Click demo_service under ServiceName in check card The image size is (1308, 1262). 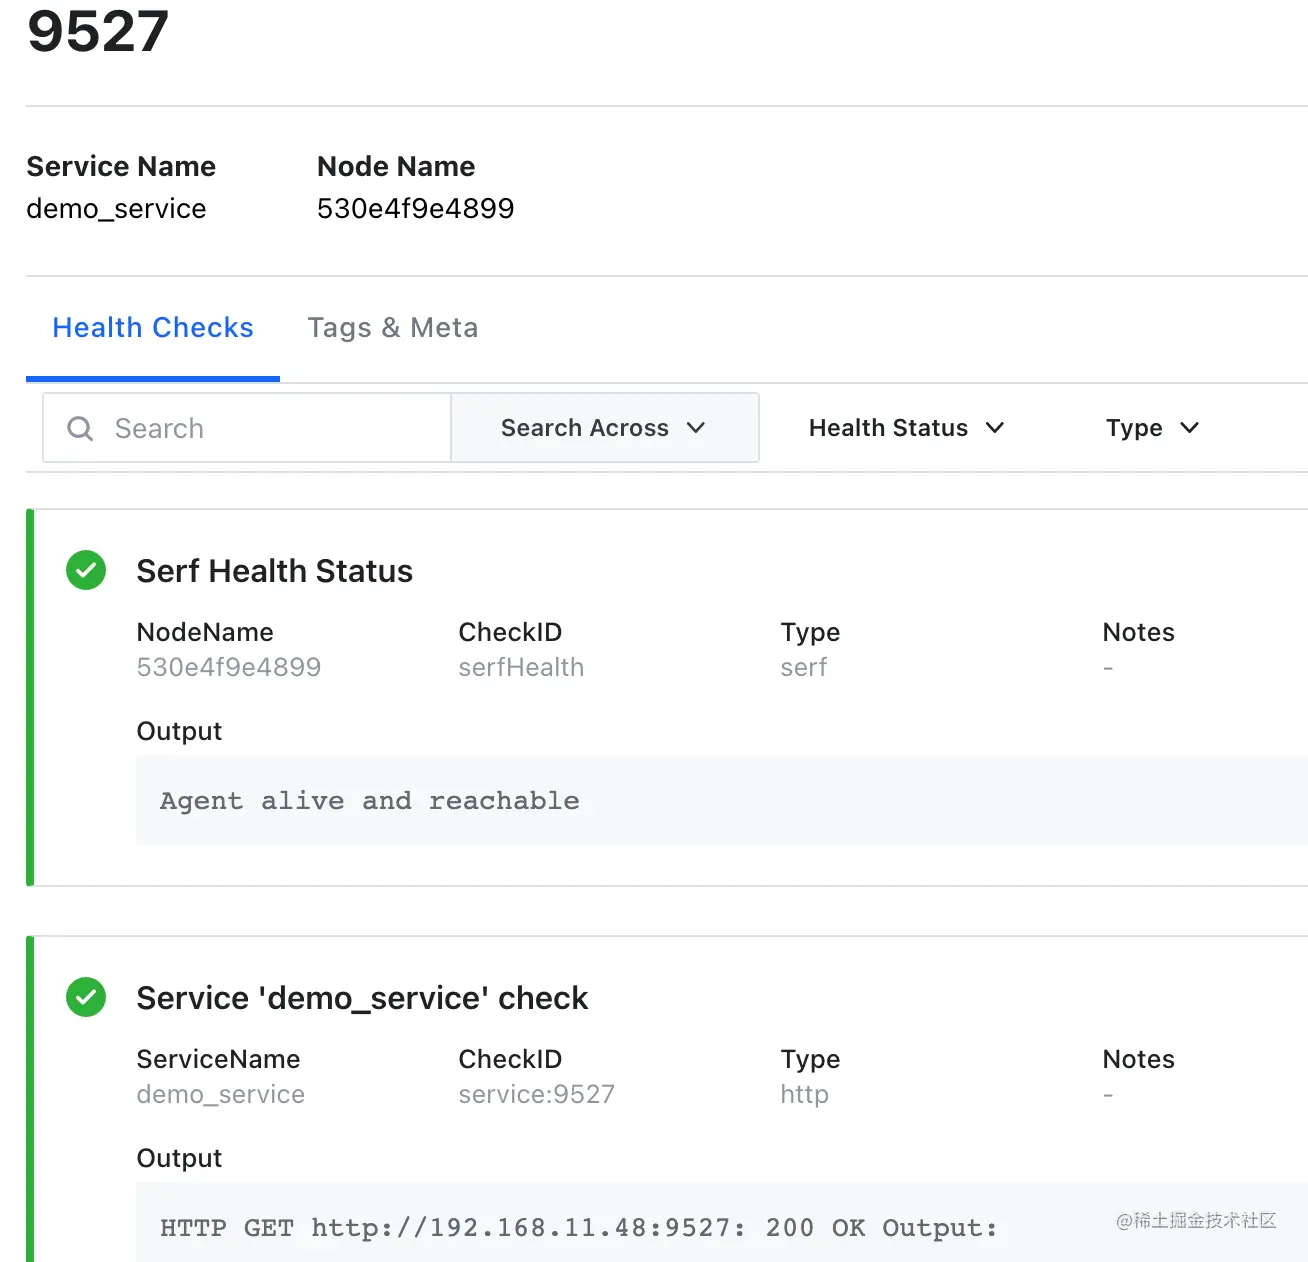[220, 1094]
